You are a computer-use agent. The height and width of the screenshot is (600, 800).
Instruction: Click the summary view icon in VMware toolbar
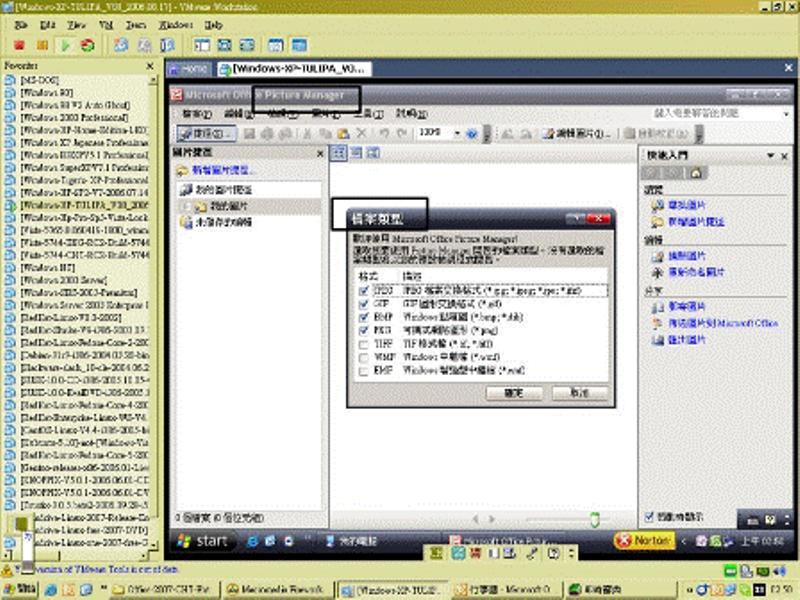tap(276, 45)
